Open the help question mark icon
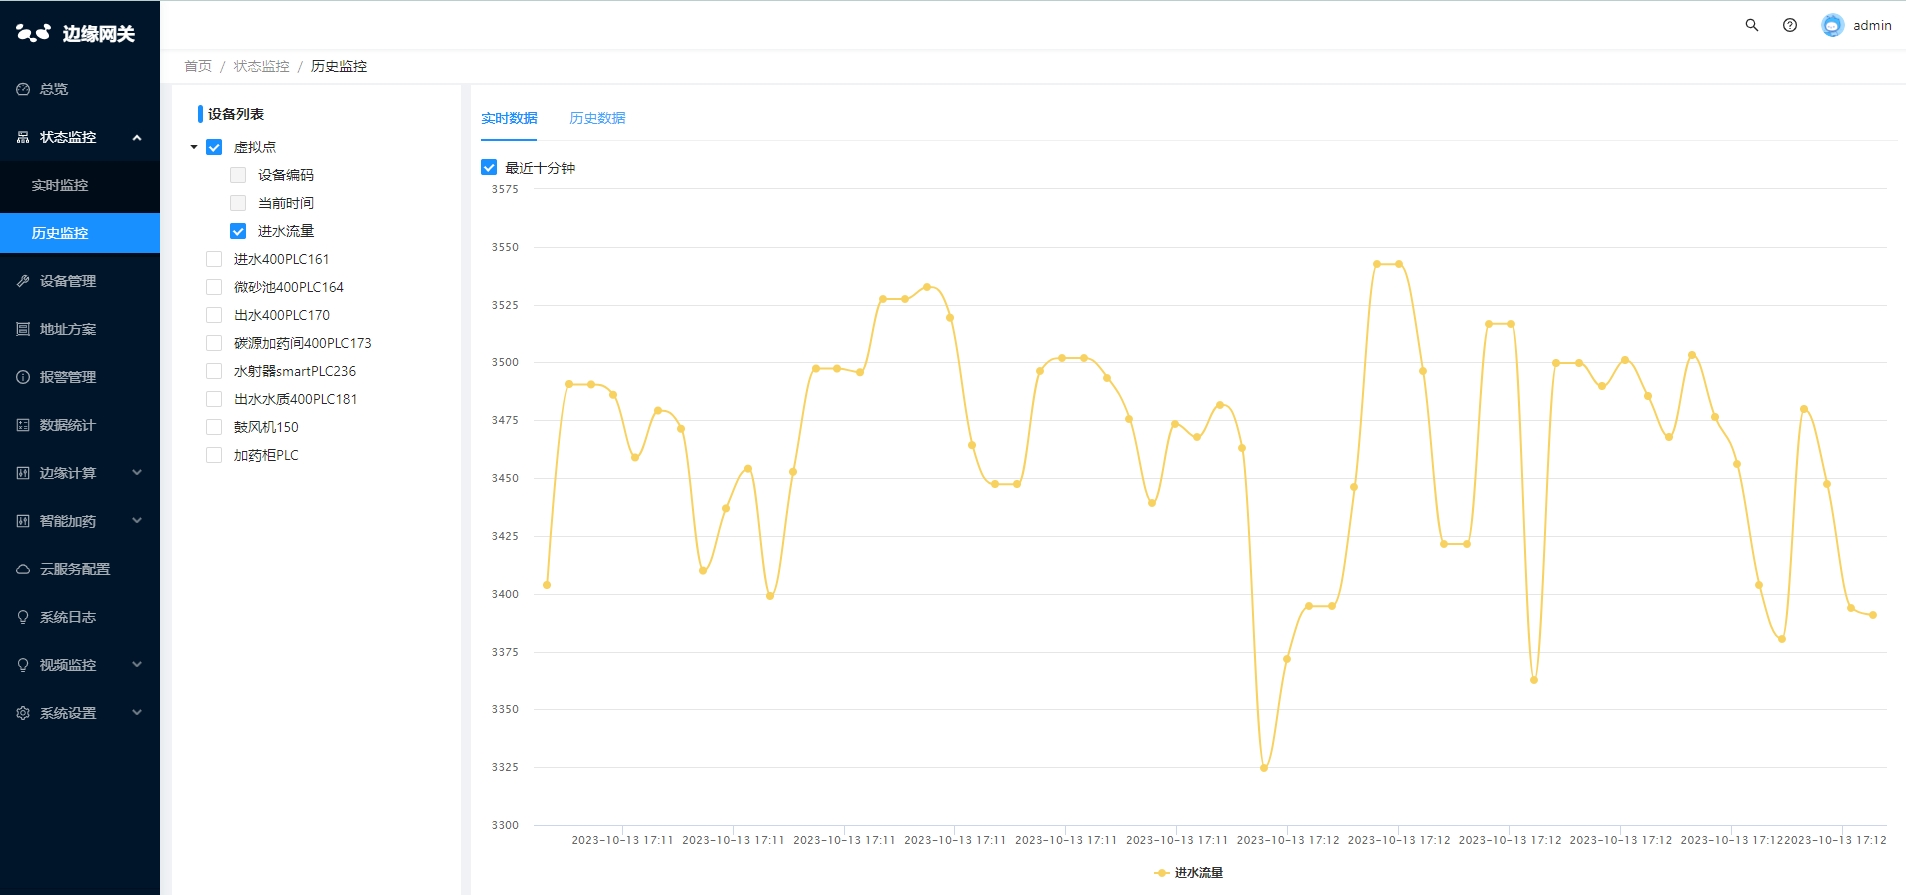Screen dimensions: 1906x895 1790,25
